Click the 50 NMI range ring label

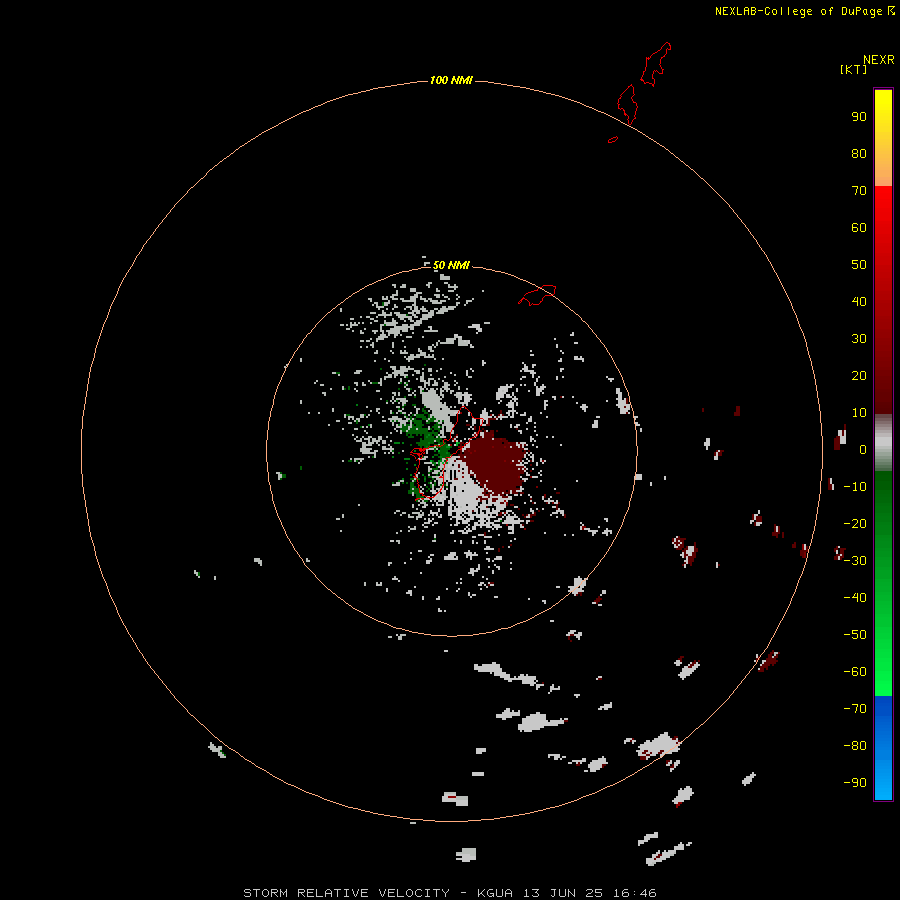[x=451, y=265]
